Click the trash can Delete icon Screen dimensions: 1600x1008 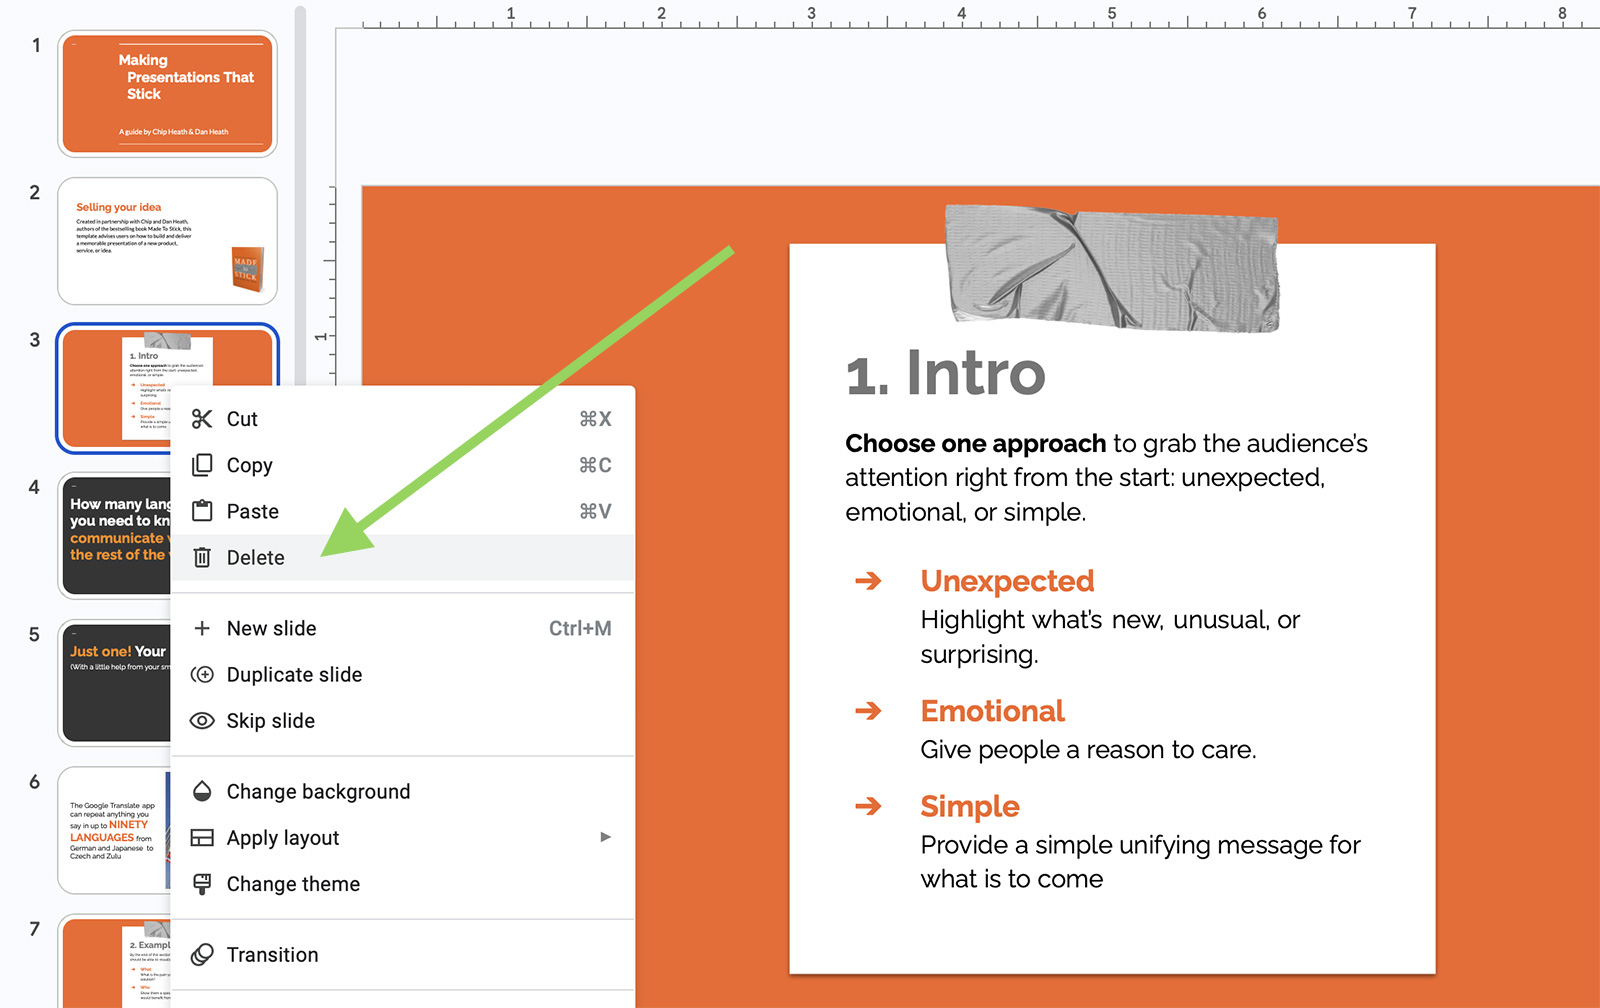[203, 557]
